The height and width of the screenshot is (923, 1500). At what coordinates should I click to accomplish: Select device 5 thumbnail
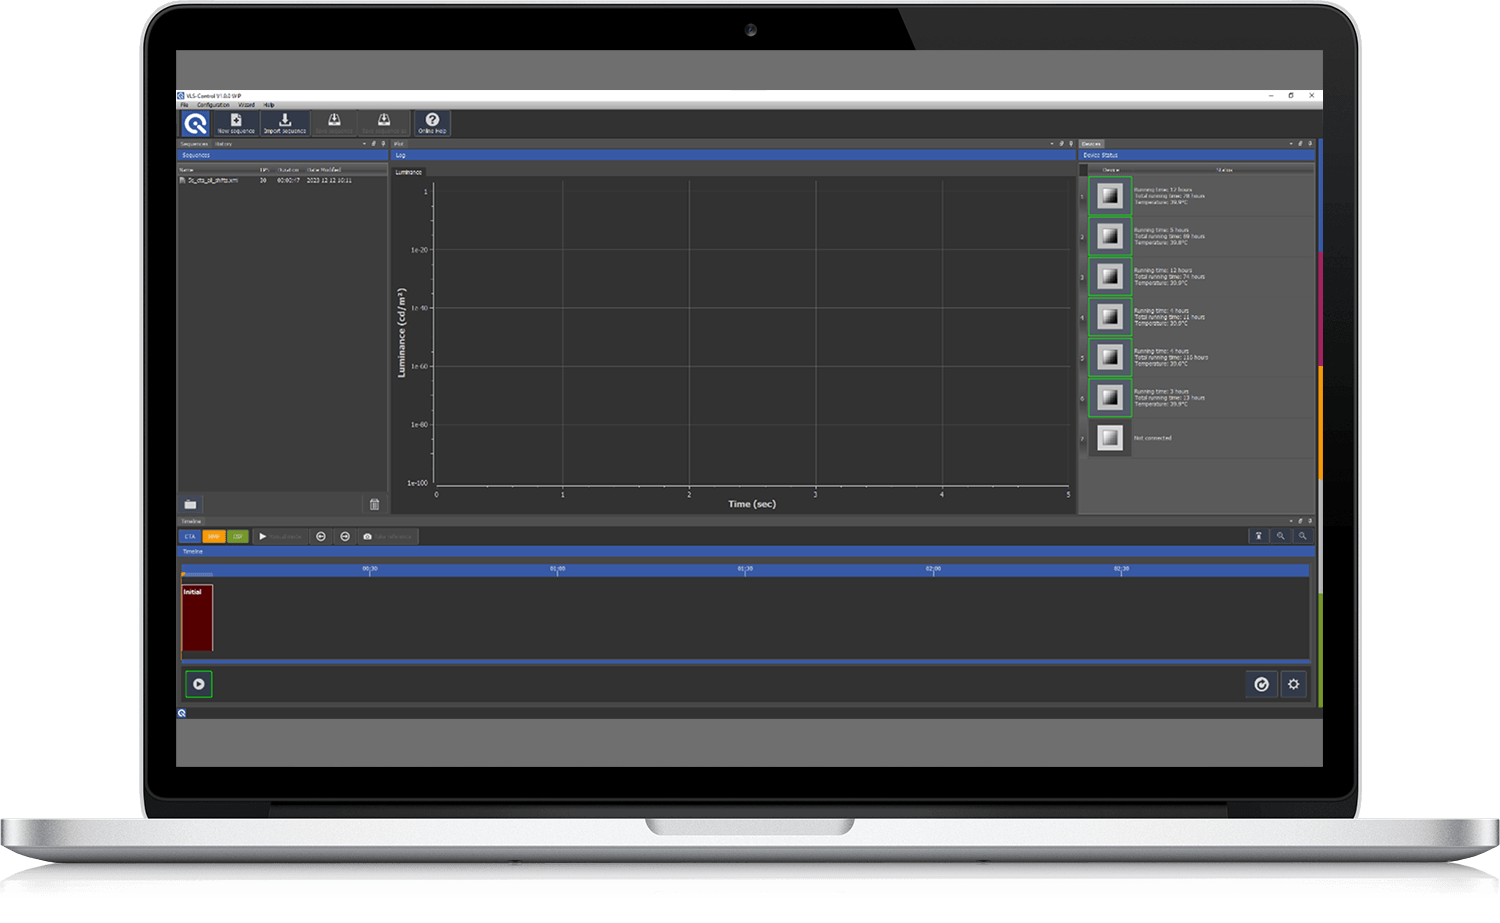1110,357
